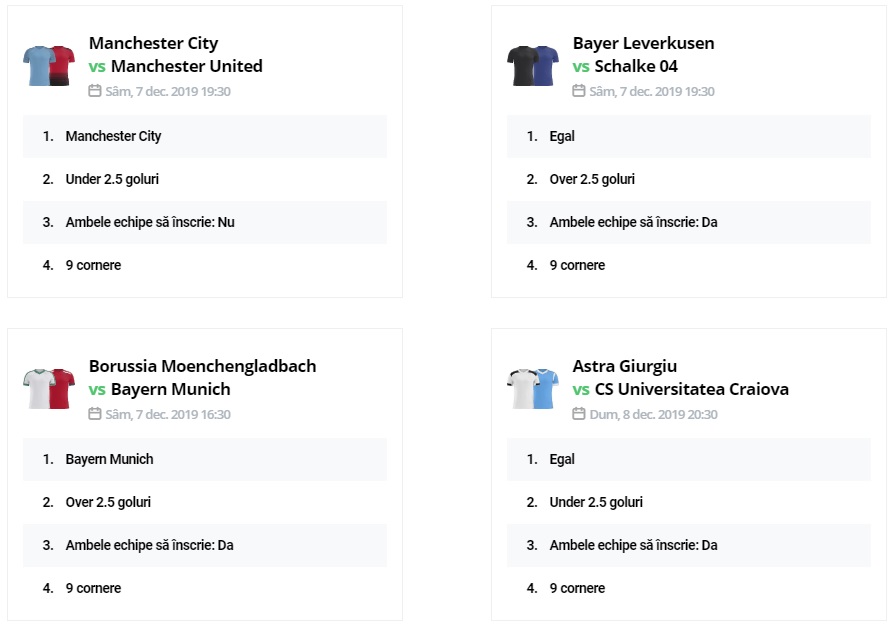The width and height of the screenshot is (895, 630).
Task: Open Astra Giurgiu vs CS Universitatea Craiova title
Action: click(680, 378)
